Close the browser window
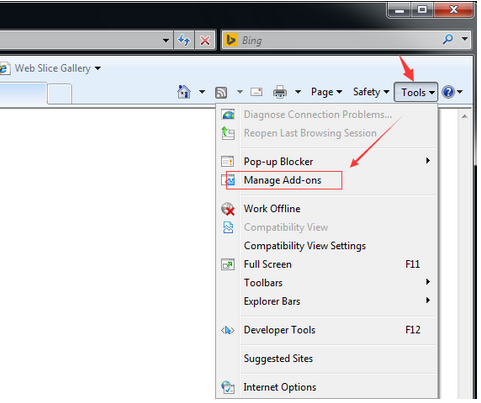The image size is (481, 403). click(x=453, y=10)
